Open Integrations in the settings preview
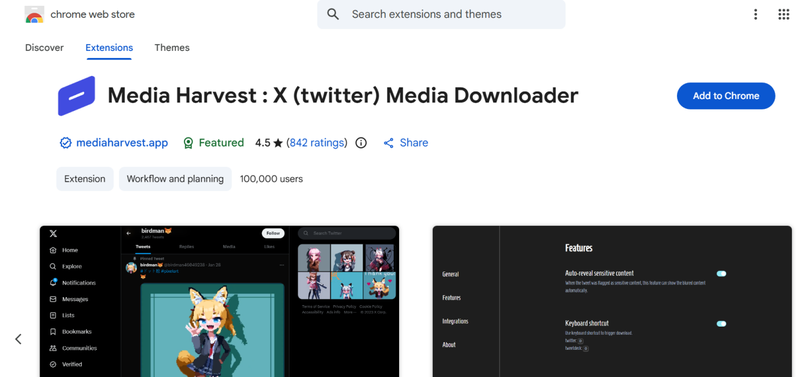The height and width of the screenshot is (377, 800). click(x=455, y=321)
